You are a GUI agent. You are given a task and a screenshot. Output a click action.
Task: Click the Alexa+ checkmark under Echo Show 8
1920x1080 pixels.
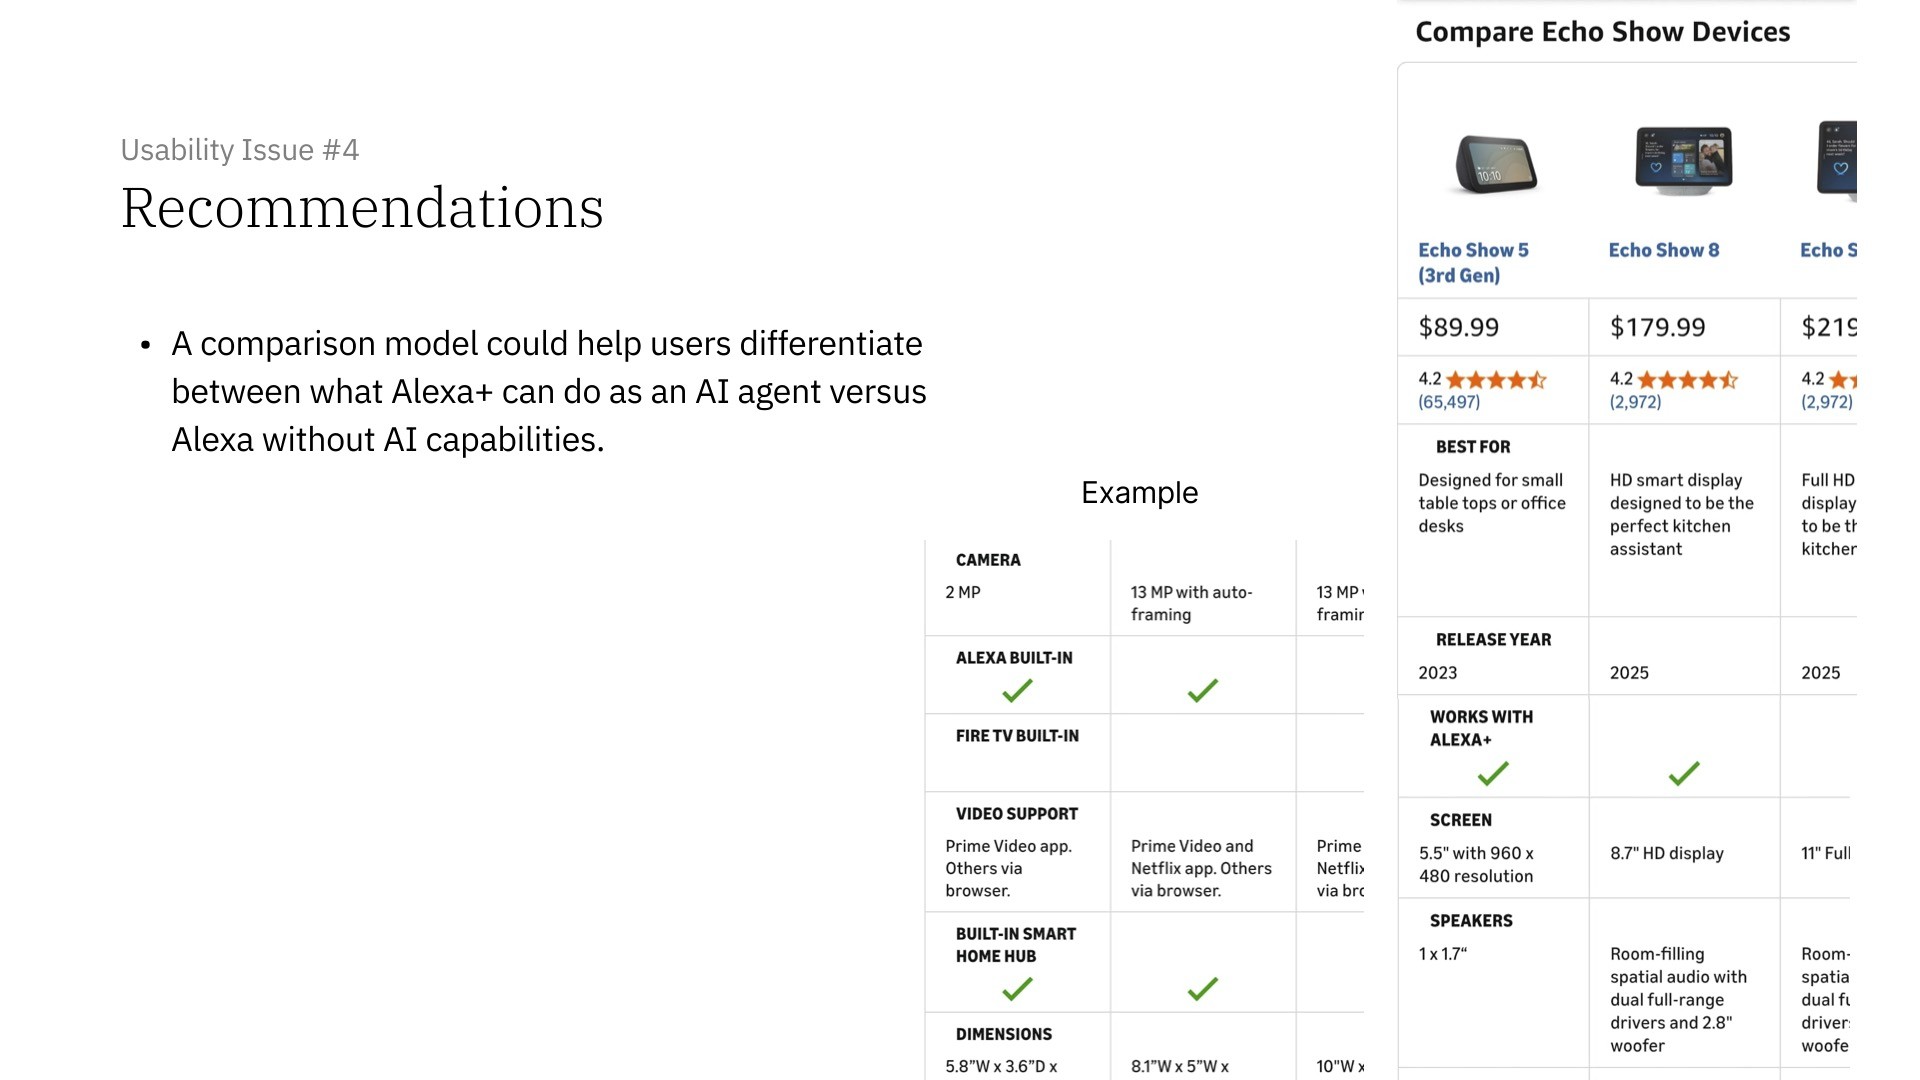click(x=1684, y=773)
